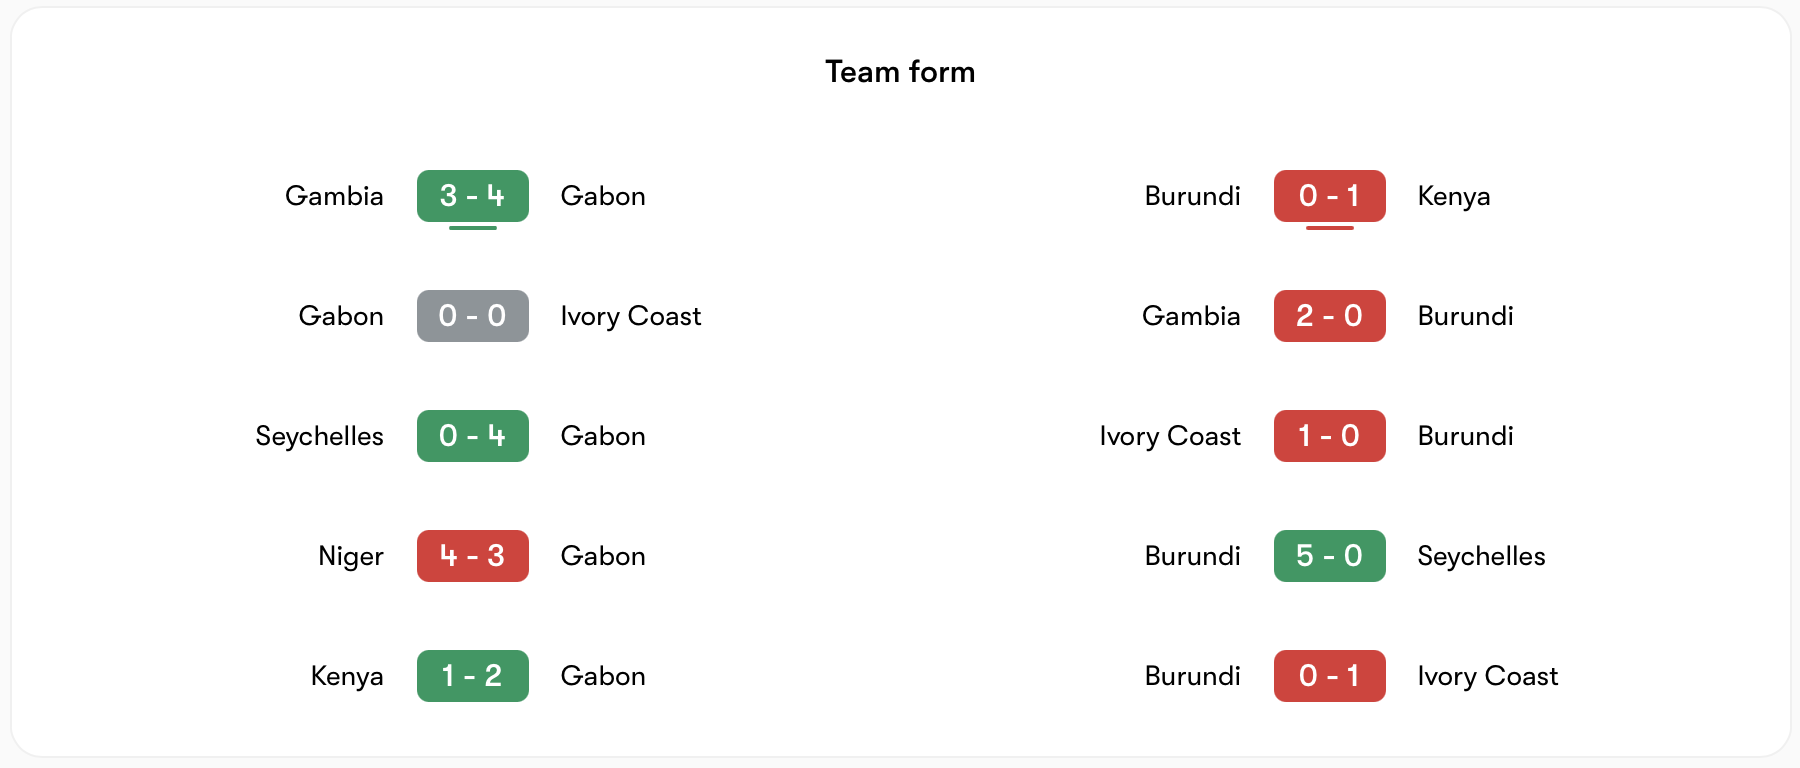
Task: Open the 2 - 0 Gambia vs Burundi result
Action: pyautogui.click(x=1329, y=316)
